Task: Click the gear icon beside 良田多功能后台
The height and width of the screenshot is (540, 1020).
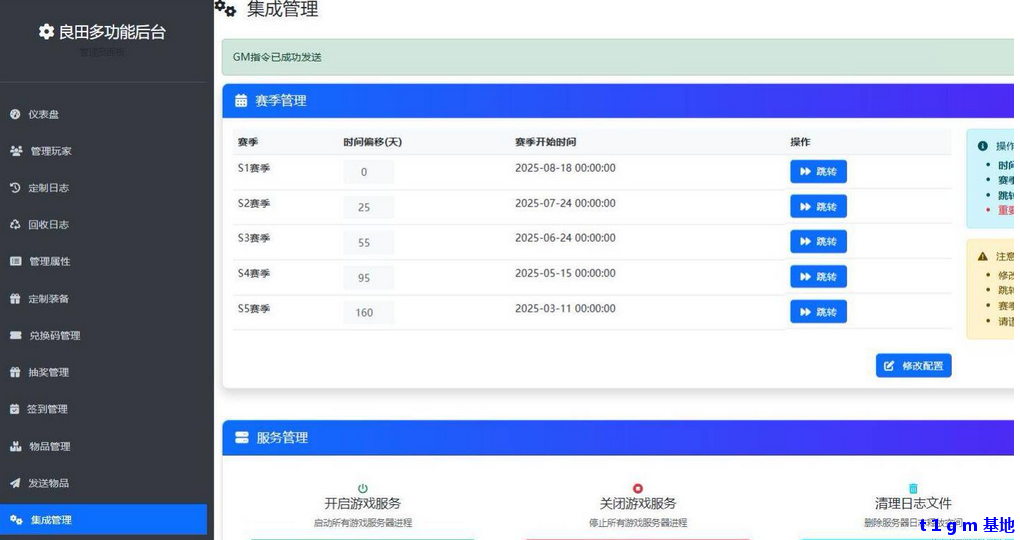Action: coord(46,31)
